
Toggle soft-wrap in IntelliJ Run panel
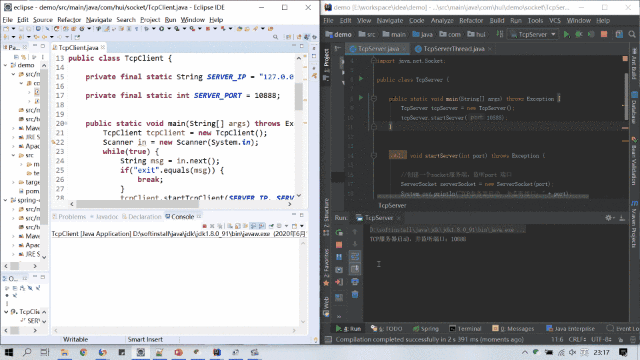tap(355, 256)
